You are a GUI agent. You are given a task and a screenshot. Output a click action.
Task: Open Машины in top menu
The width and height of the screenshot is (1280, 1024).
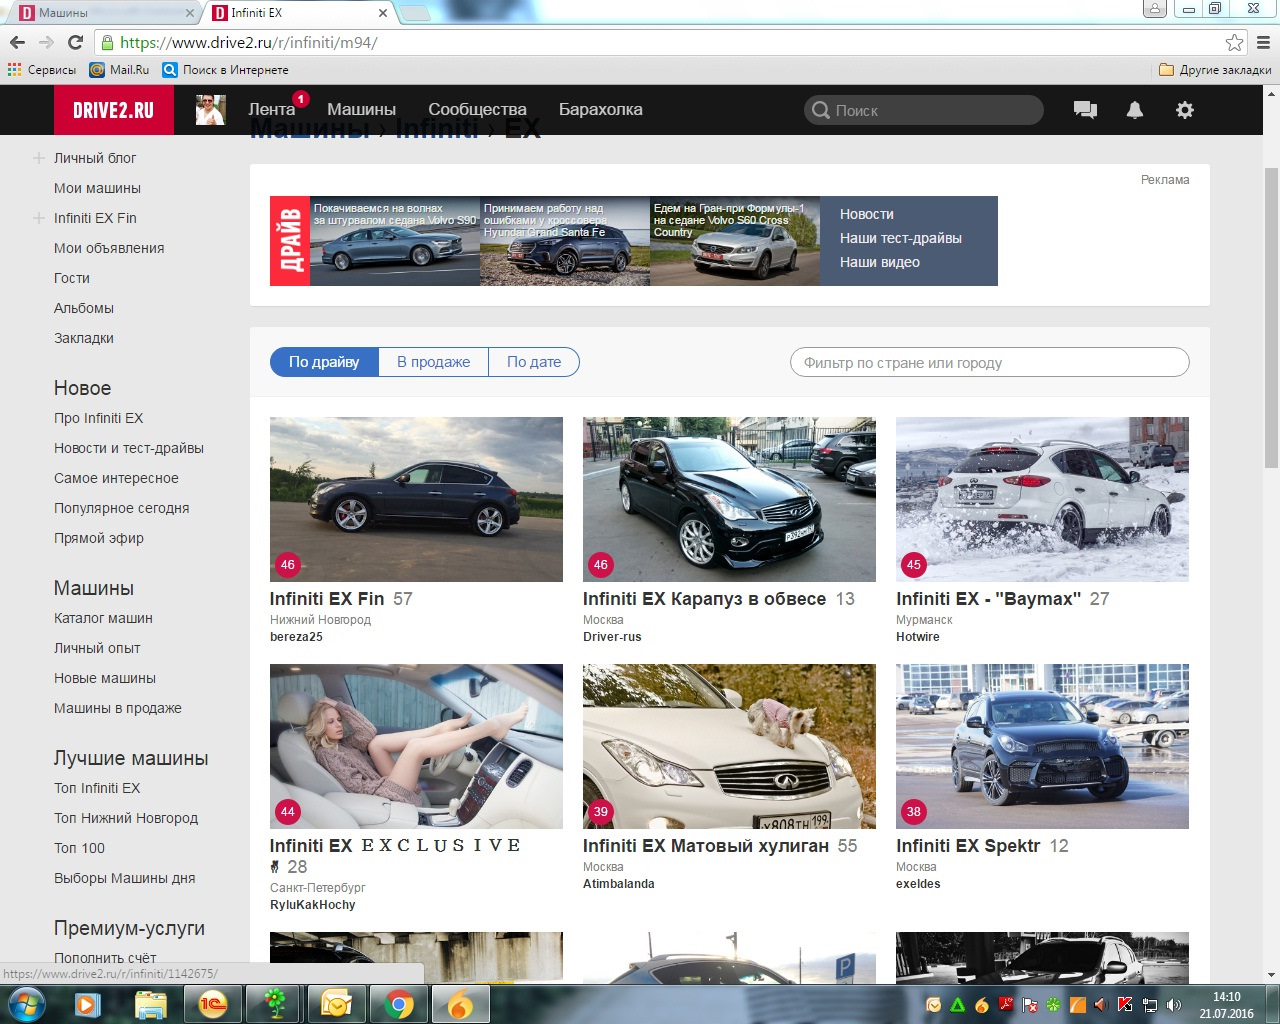click(361, 110)
